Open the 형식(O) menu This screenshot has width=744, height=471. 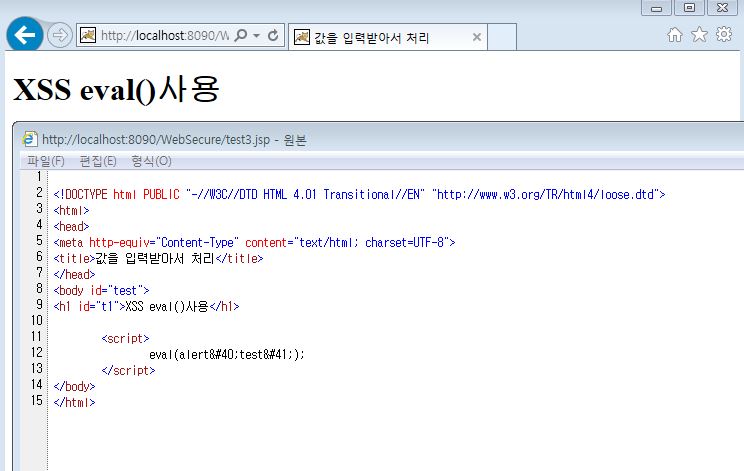pos(151,161)
